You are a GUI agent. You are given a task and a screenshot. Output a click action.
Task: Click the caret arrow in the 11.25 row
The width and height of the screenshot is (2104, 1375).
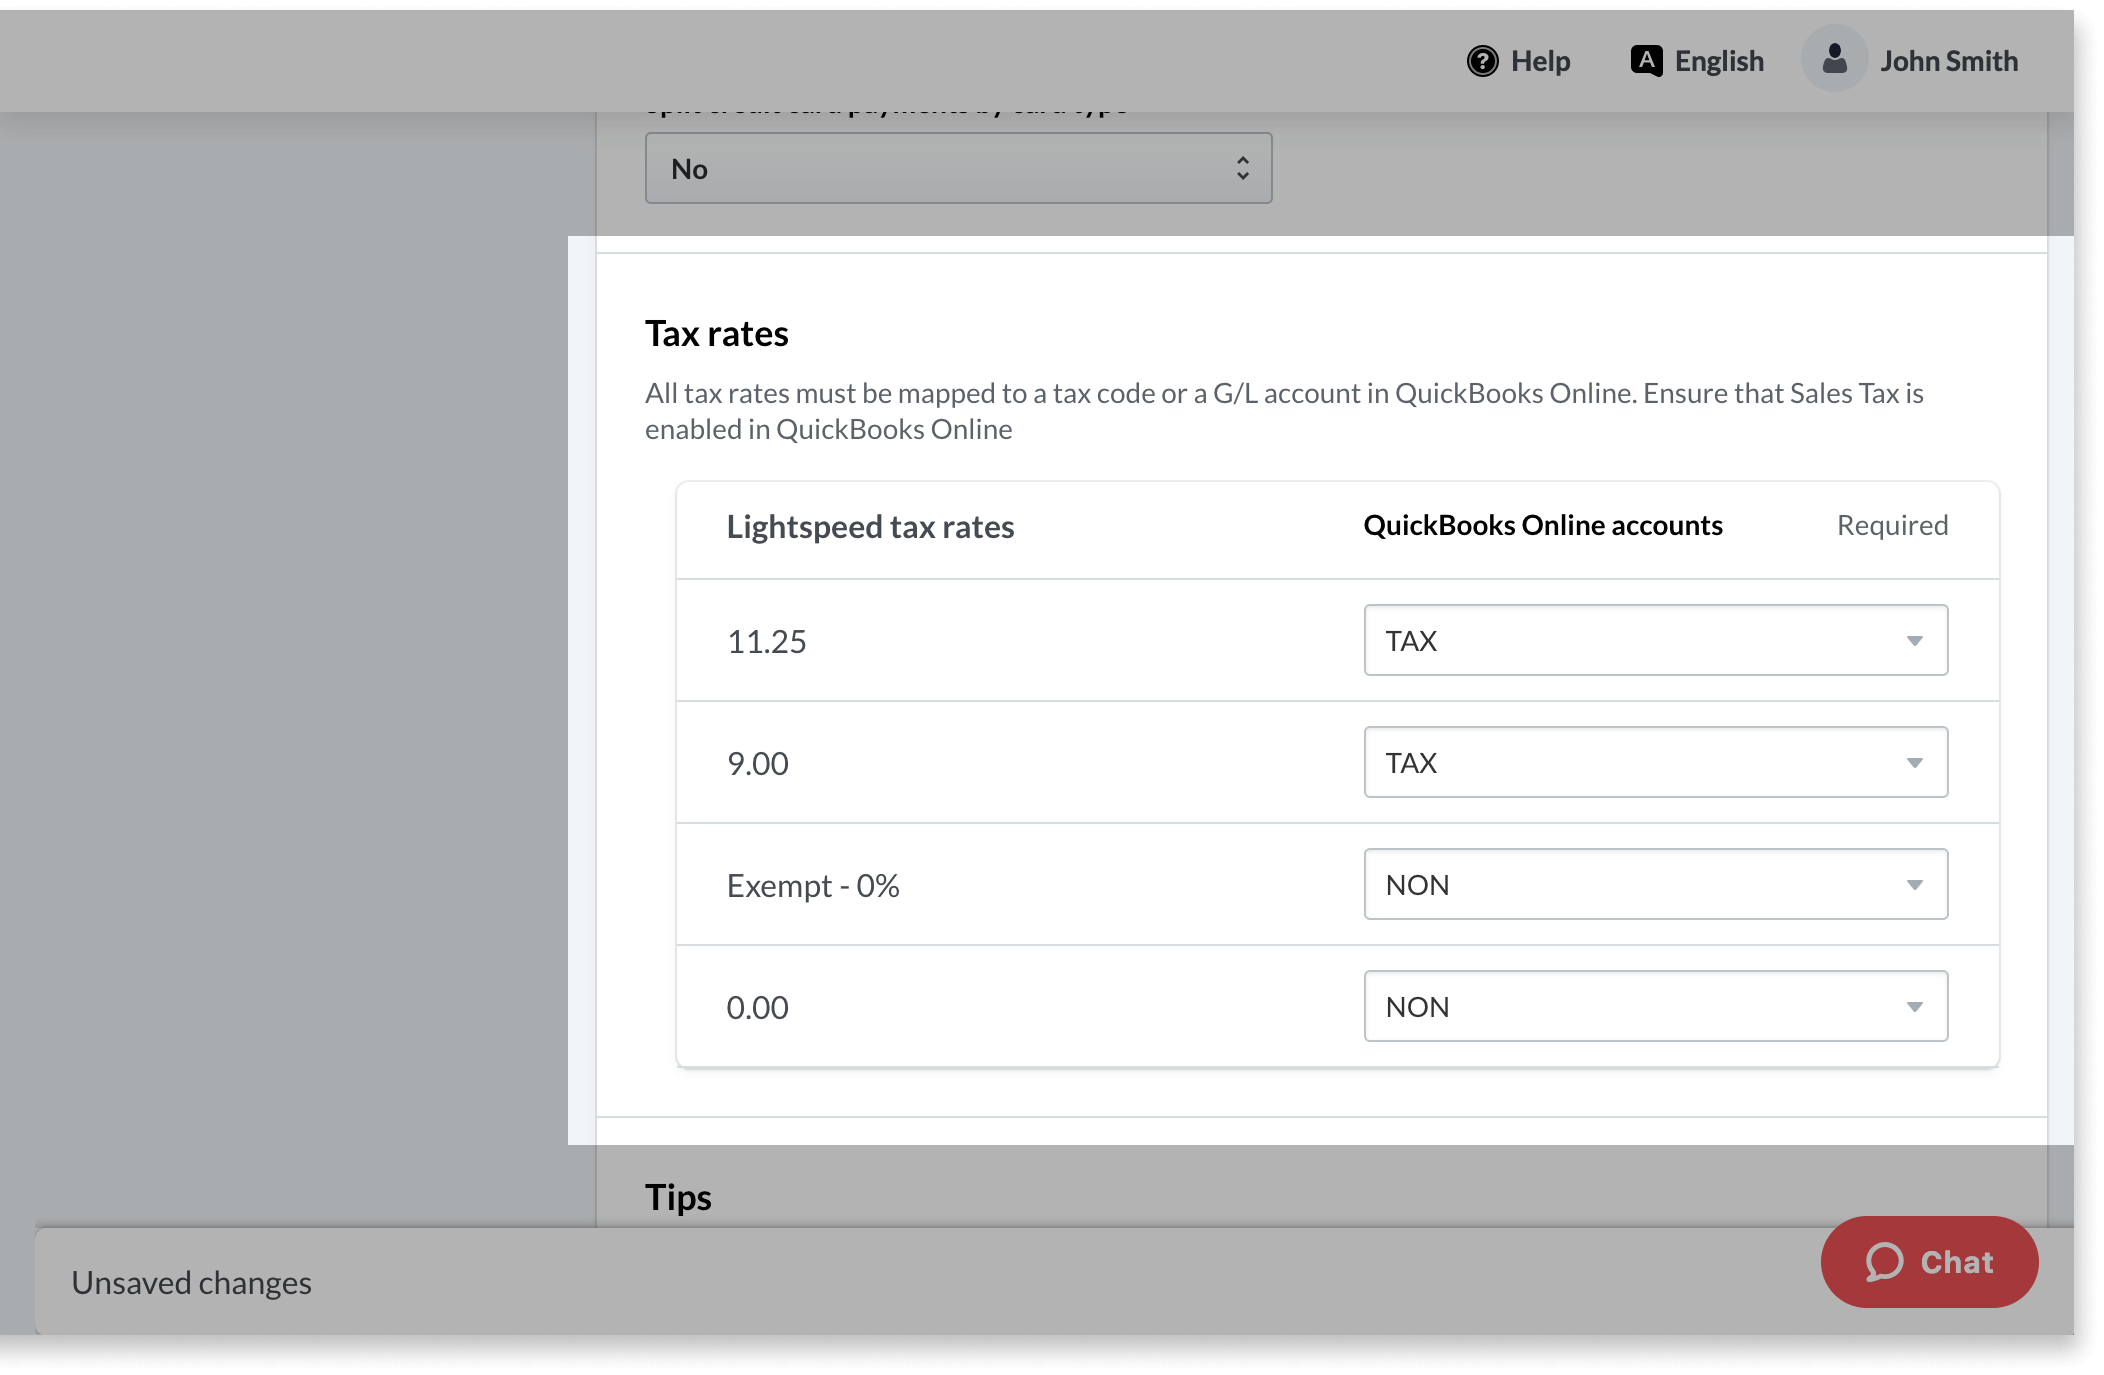[x=1914, y=641]
